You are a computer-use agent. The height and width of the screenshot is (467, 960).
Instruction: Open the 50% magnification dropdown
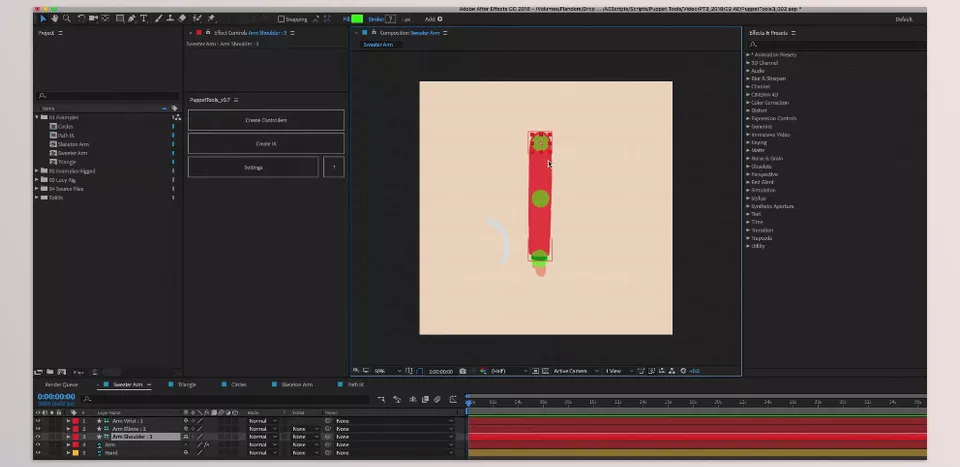pos(387,371)
